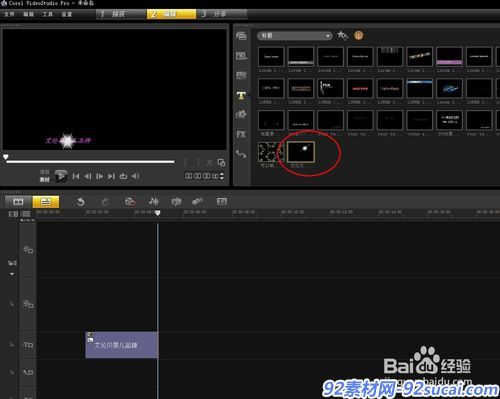Select the Title (T) library icon
This screenshot has height=399, width=500.
(241, 96)
